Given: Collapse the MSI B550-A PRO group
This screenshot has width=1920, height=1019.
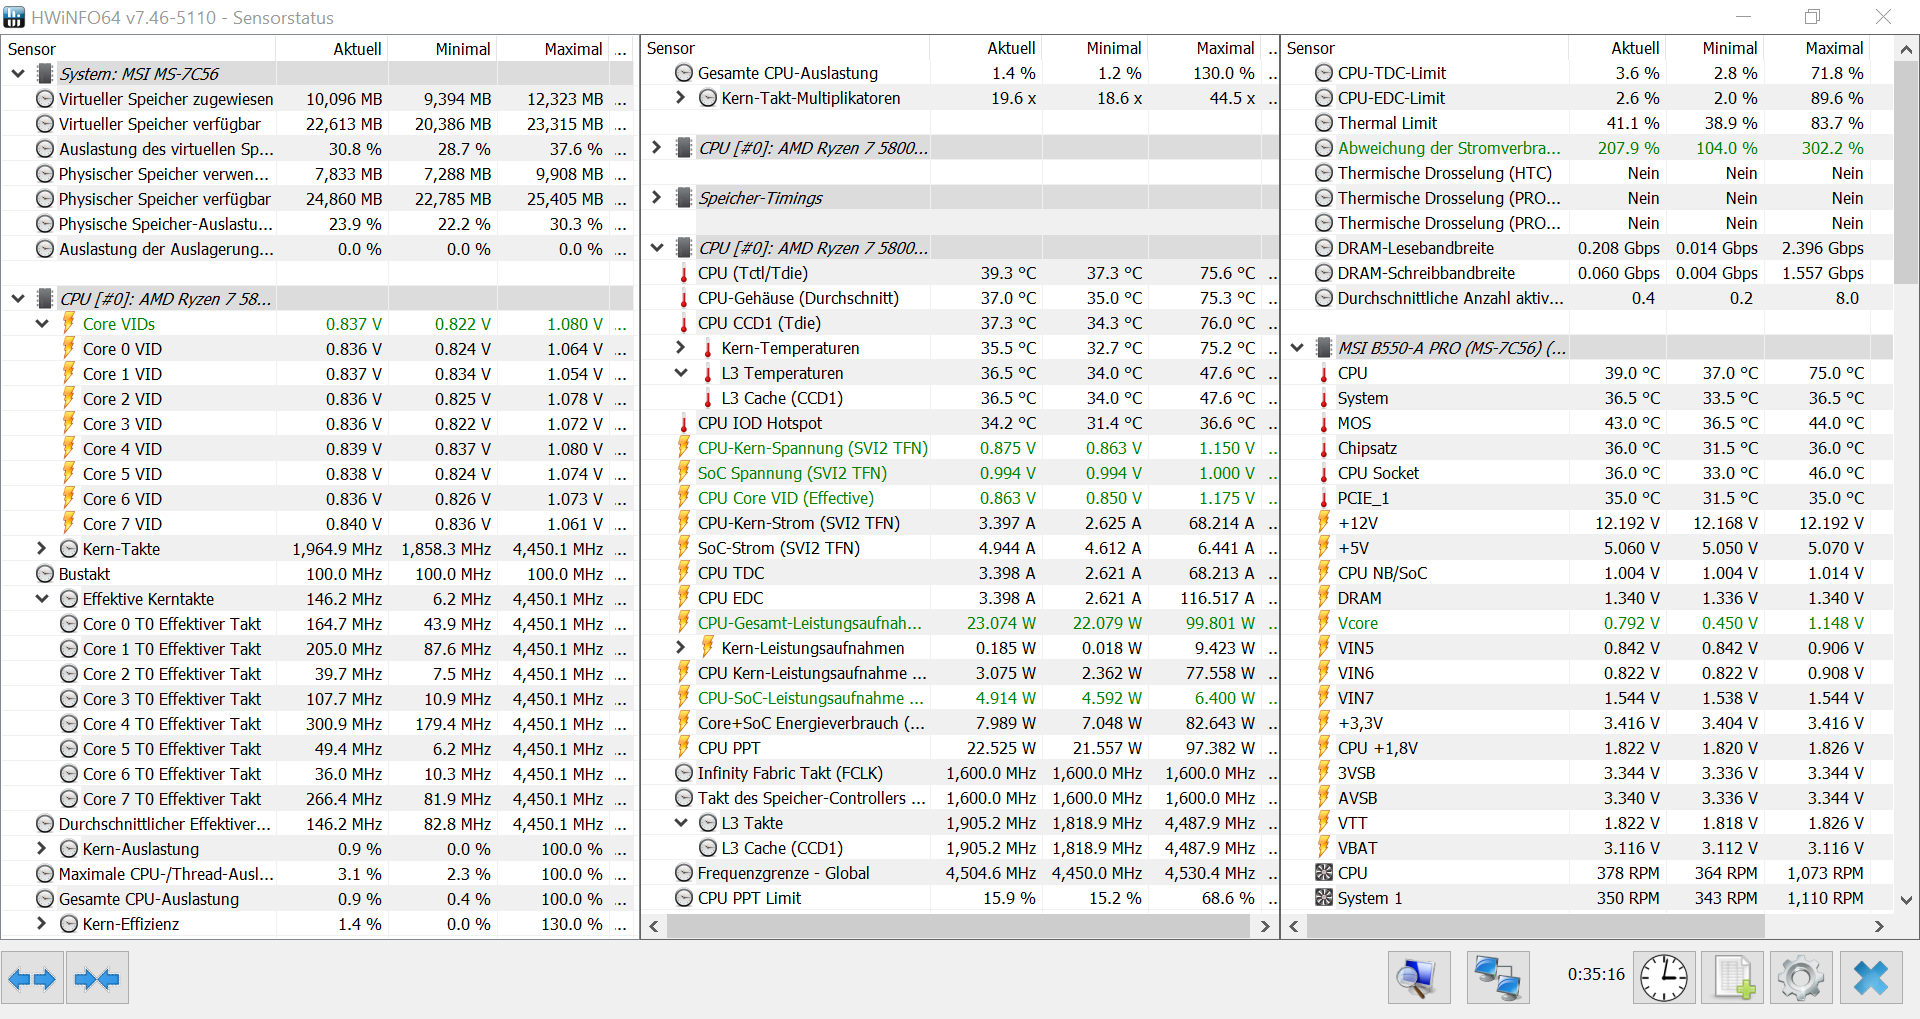Looking at the screenshot, I should coord(1297,348).
